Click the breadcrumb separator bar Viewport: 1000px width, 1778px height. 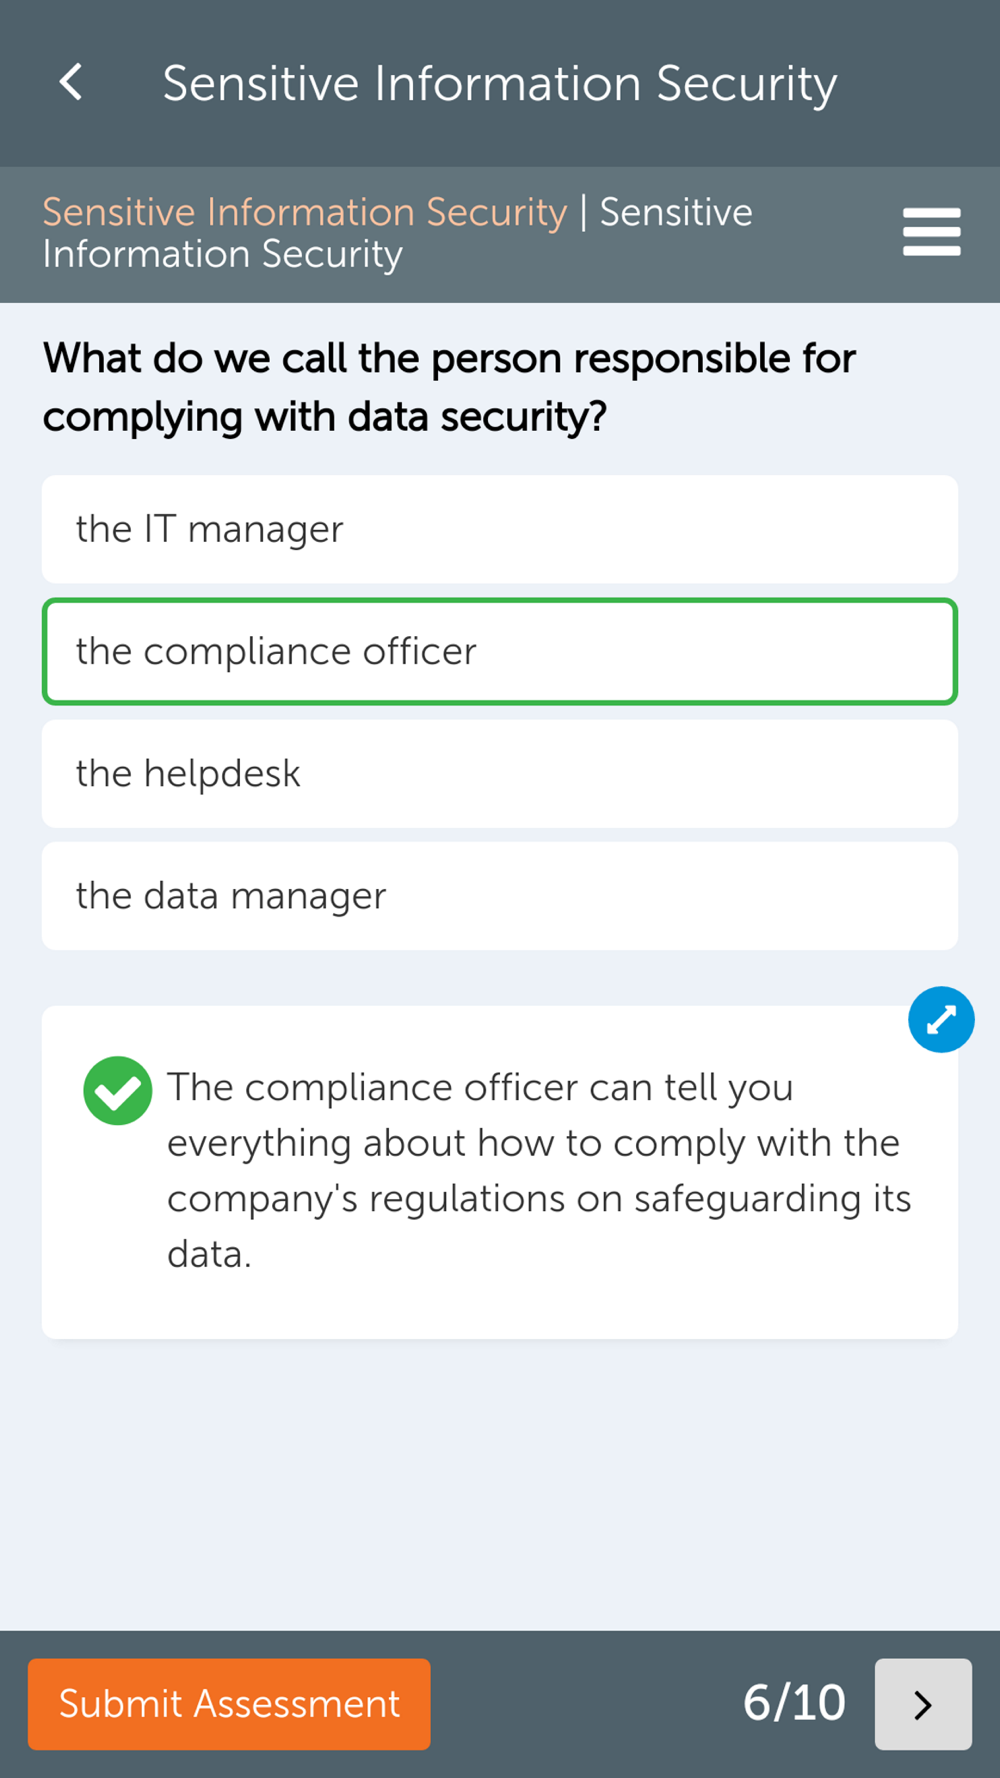[583, 212]
